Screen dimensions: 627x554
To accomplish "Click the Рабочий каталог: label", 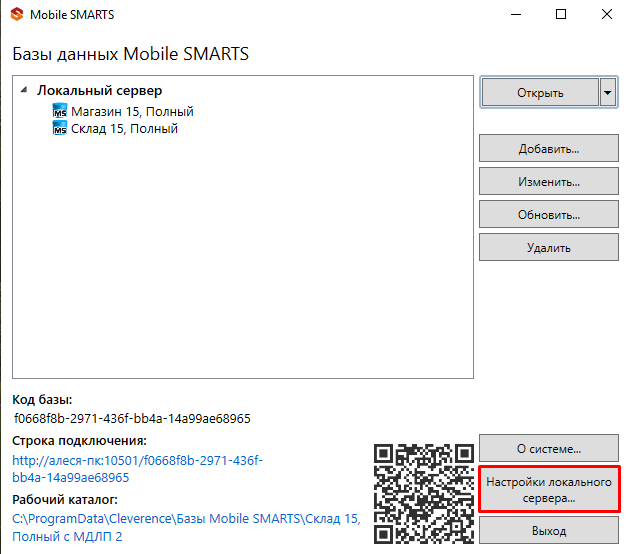I will 65,499.
